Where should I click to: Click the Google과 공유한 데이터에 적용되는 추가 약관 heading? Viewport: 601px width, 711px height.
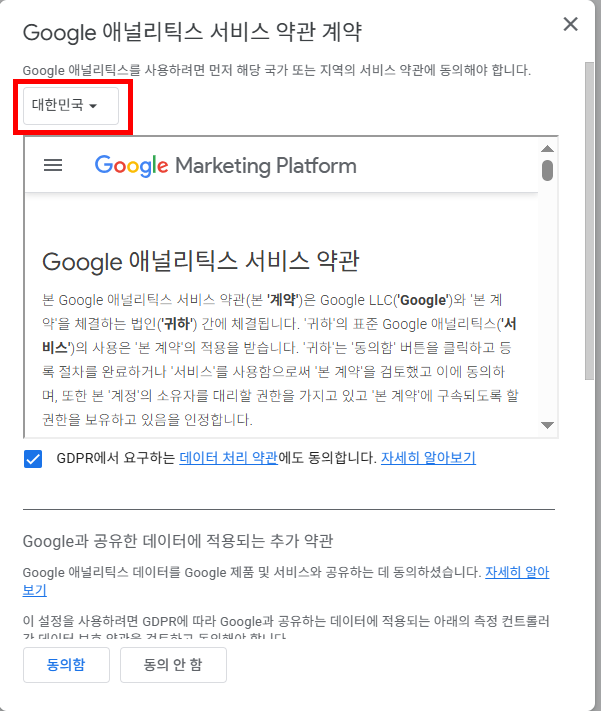point(178,541)
